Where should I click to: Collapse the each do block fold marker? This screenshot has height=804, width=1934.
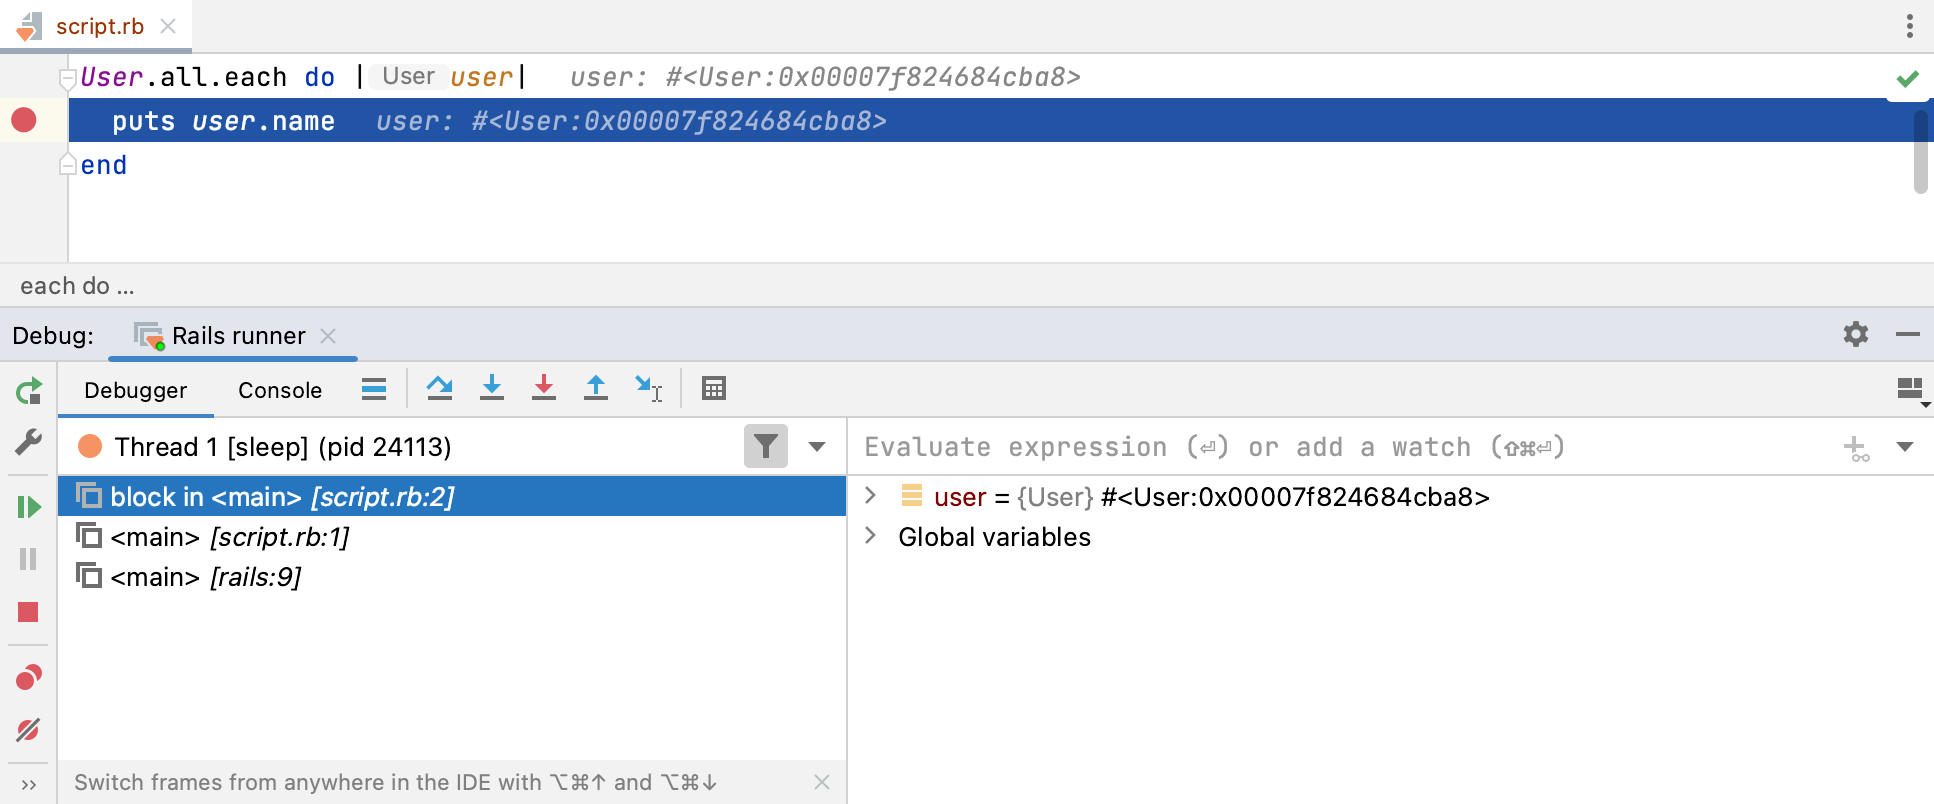click(68, 77)
